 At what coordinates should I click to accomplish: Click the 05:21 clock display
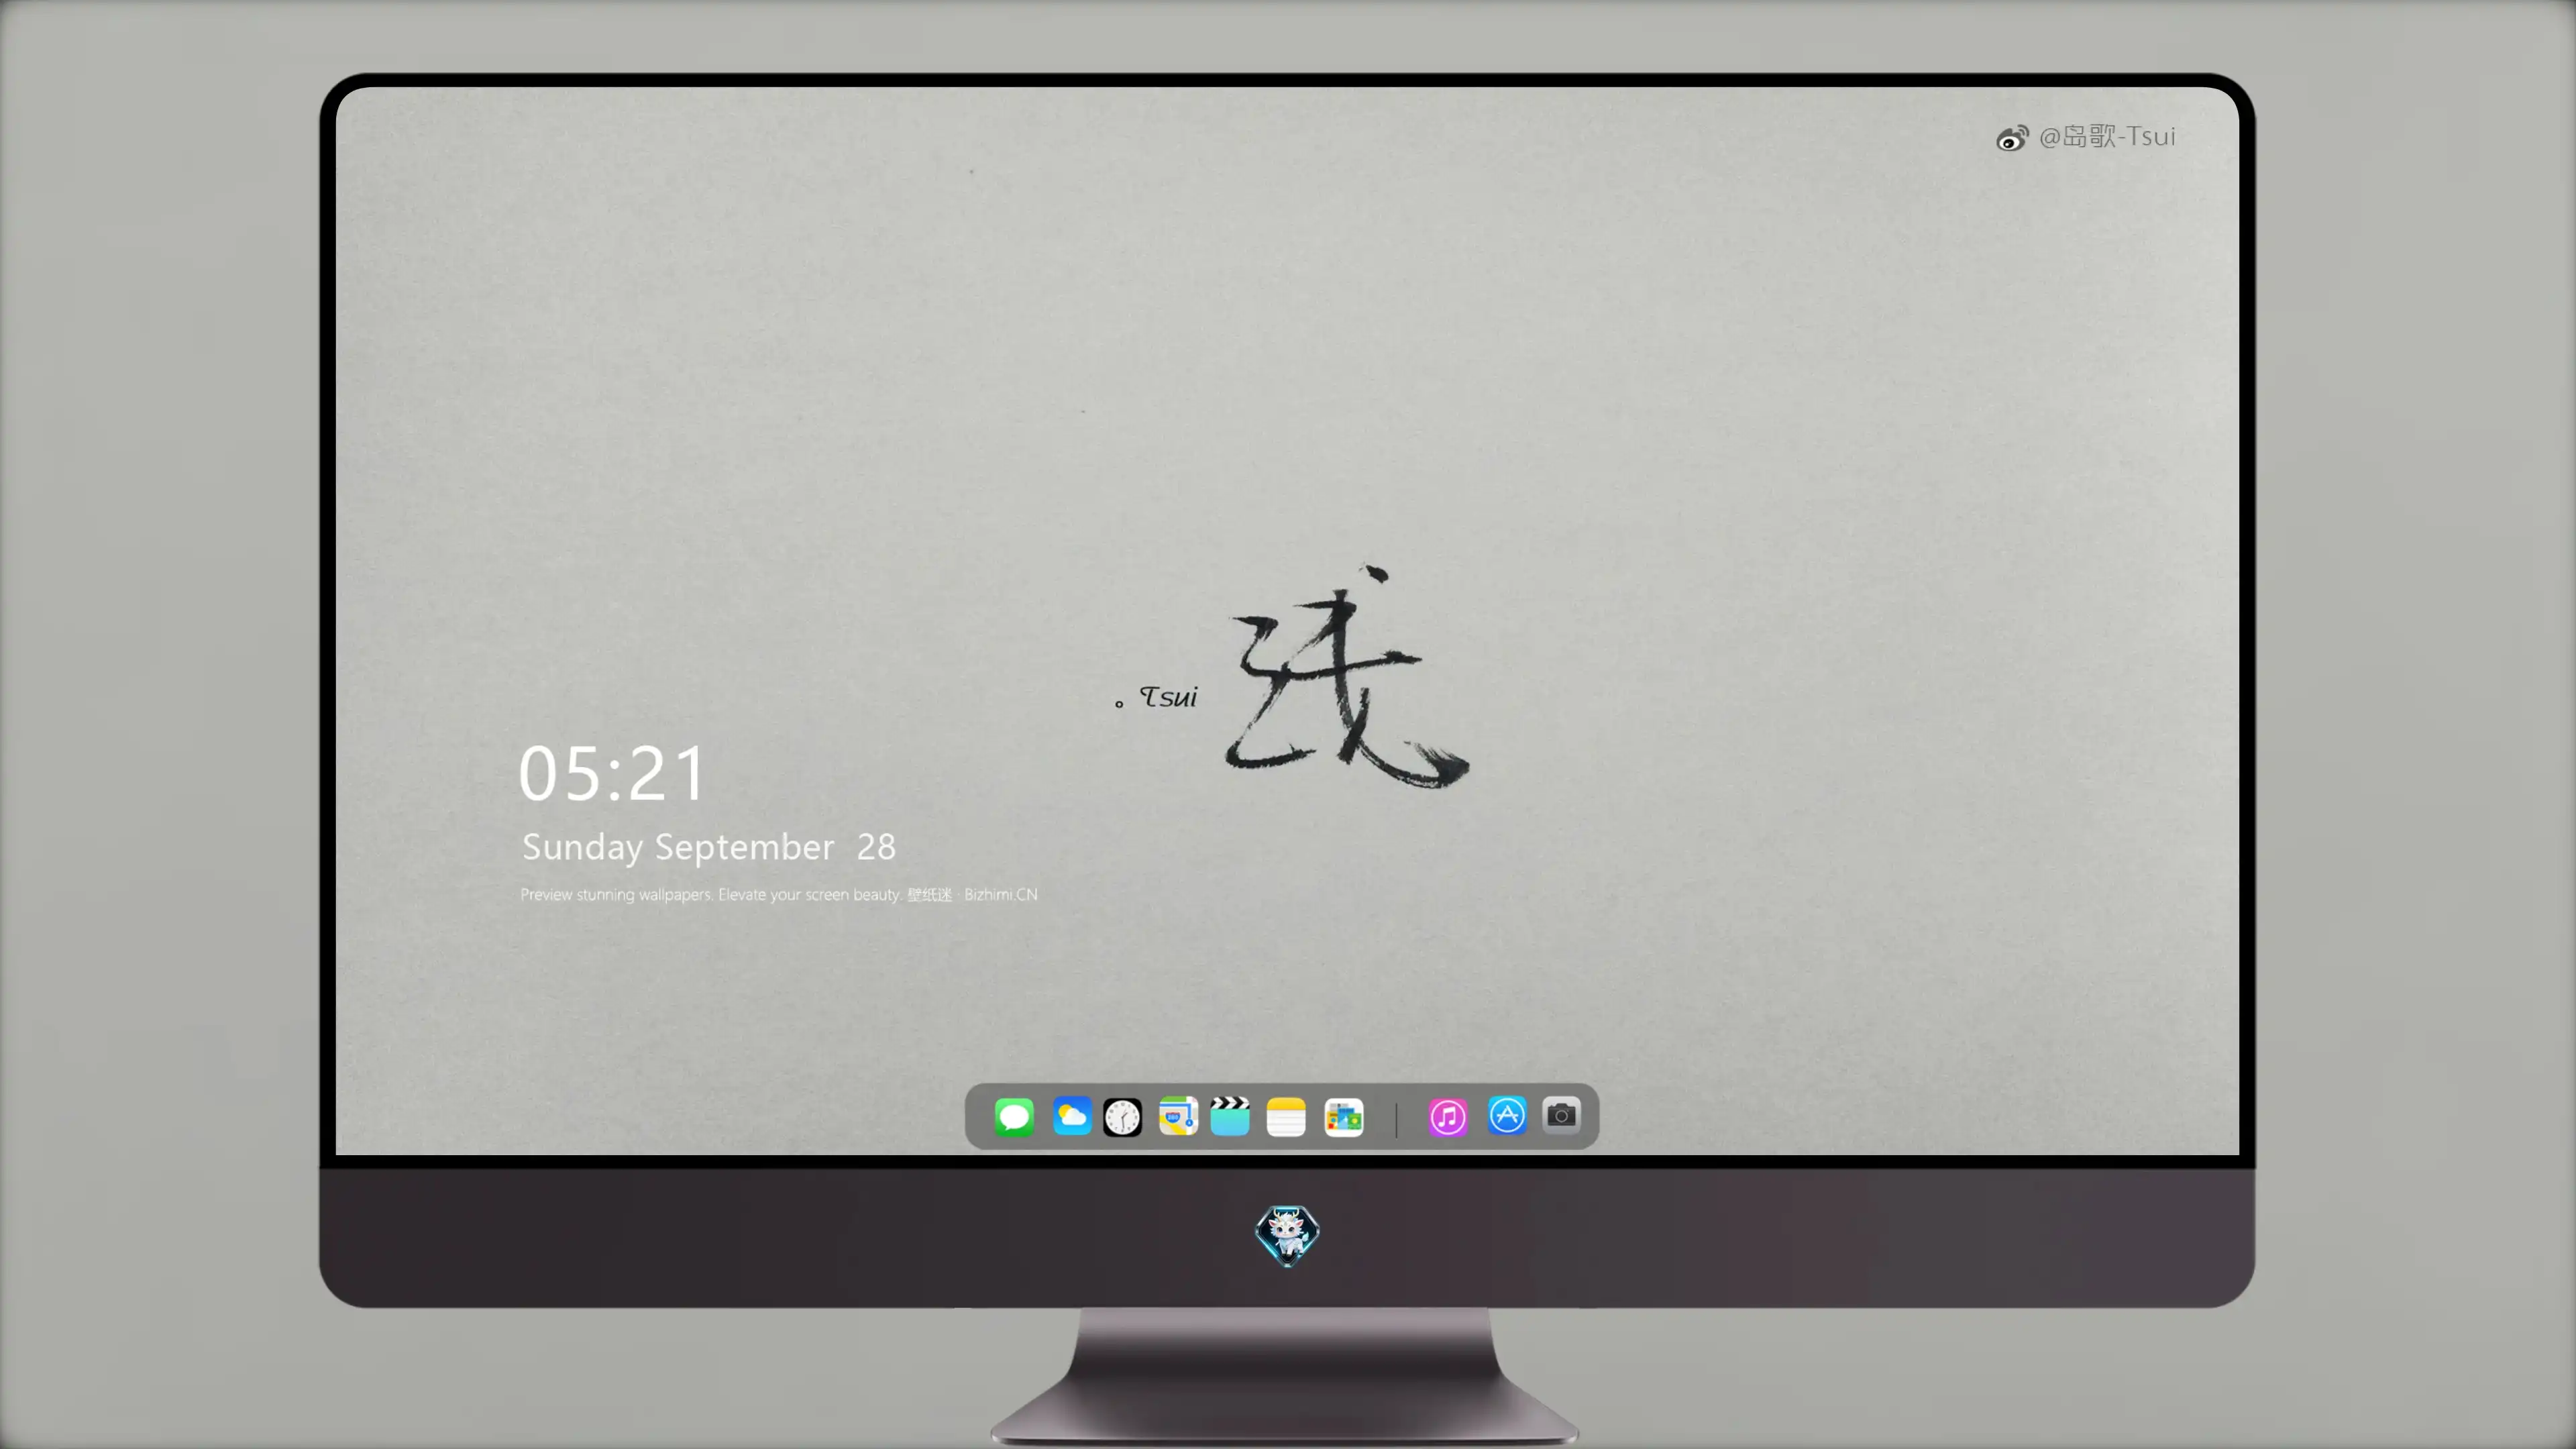click(612, 774)
